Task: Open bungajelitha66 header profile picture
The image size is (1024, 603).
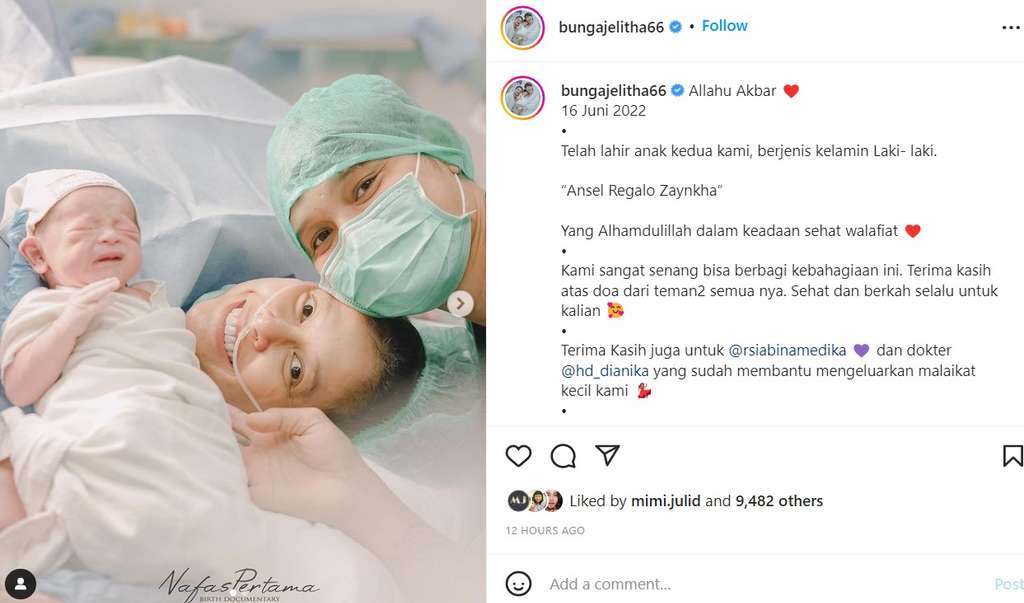Action: [522, 27]
